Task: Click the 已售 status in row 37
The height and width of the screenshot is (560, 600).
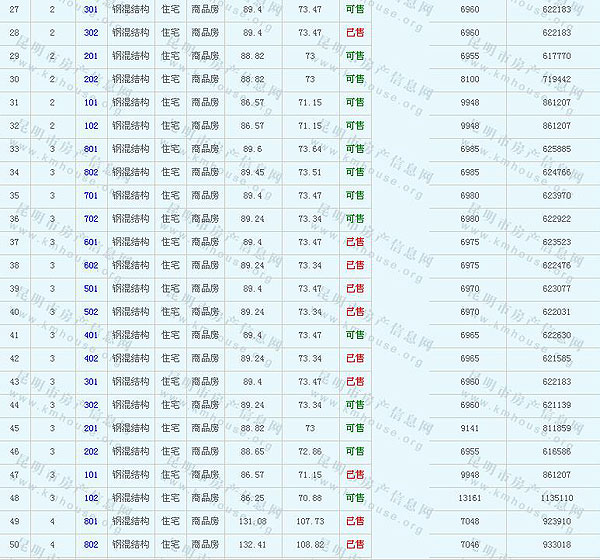Action: (x=354, y=241)
